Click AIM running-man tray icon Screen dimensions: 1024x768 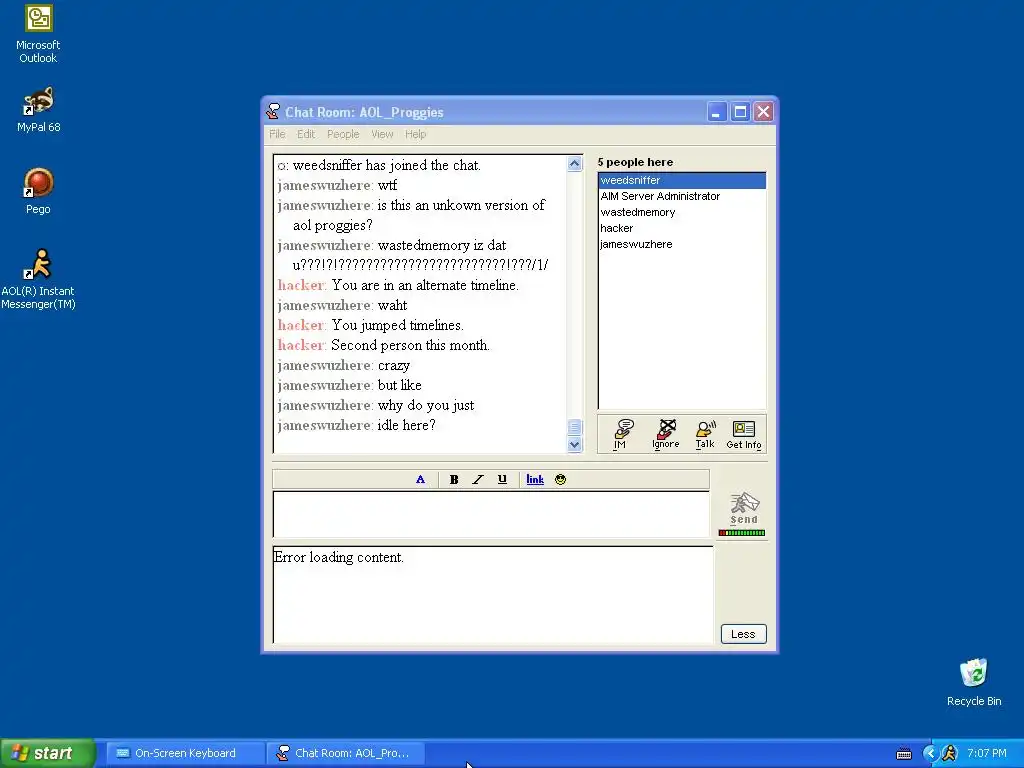[x=950, y=753]
